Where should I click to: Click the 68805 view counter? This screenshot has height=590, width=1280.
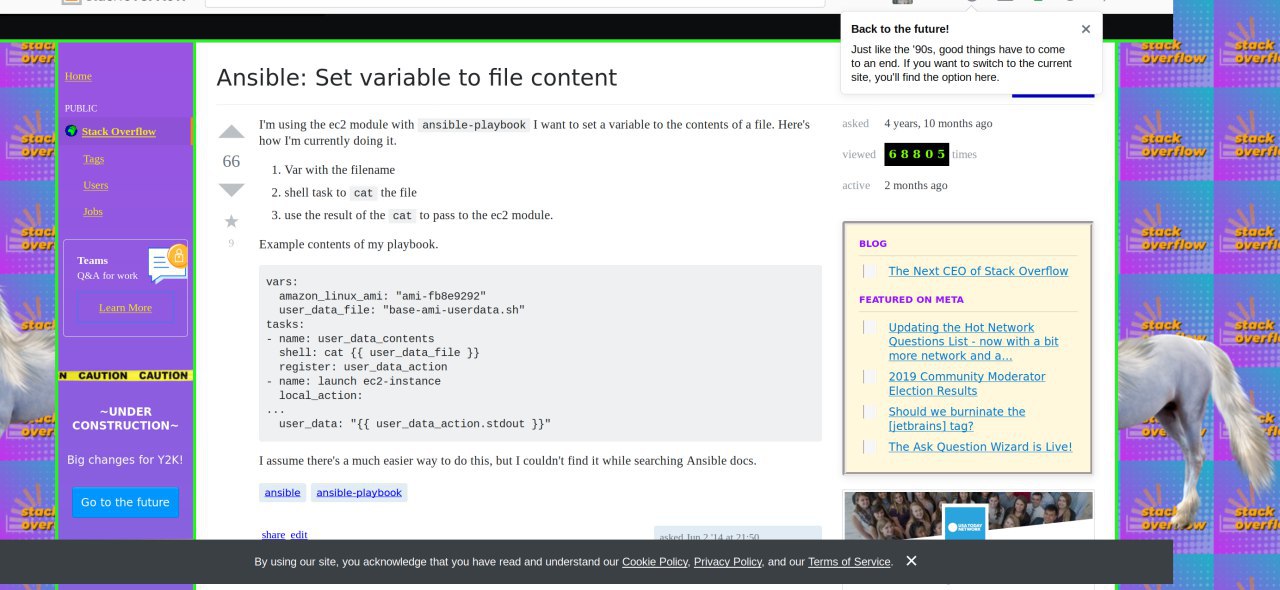coord(916,154)
